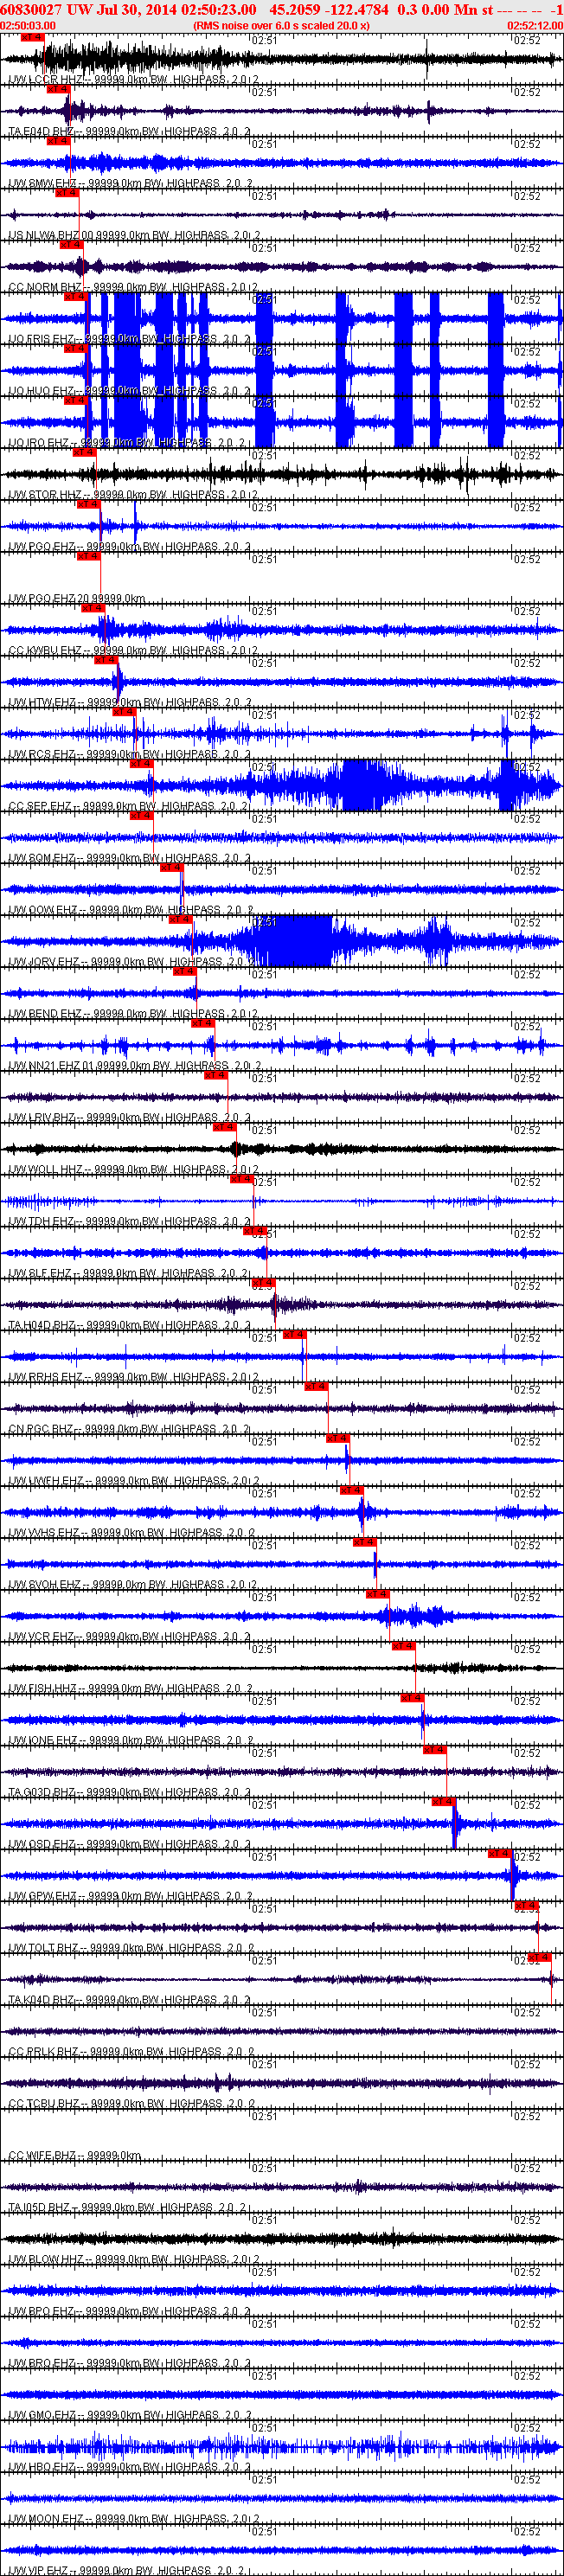Select the red pick marker on UW GPW trace

[x=500, y=1853]
